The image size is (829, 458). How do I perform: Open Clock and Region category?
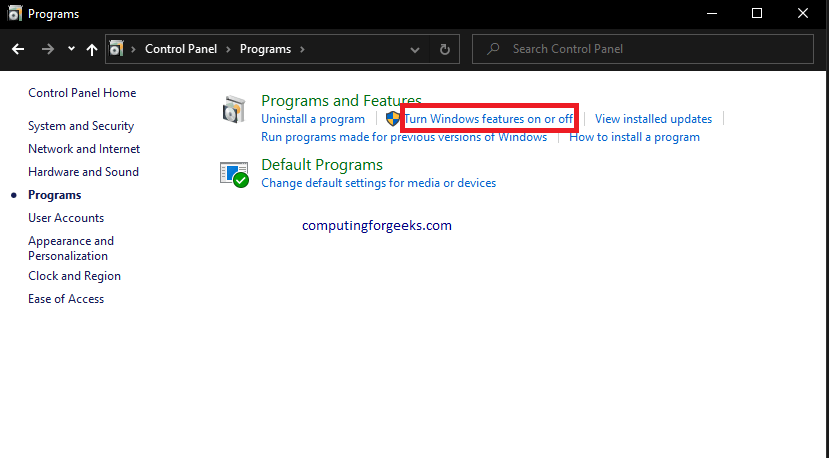tap(75, 276)
